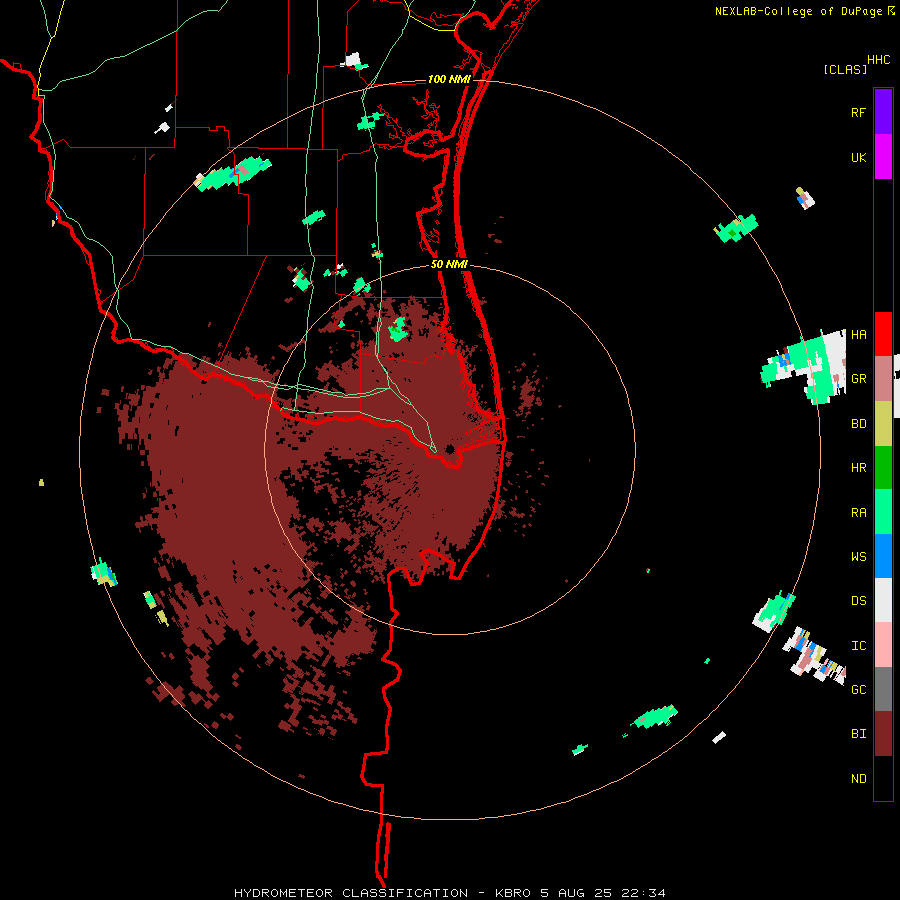The width and height of the screenshot is (900, 900).
Task: Click the "HHC" product label
Action: (878, 60)
